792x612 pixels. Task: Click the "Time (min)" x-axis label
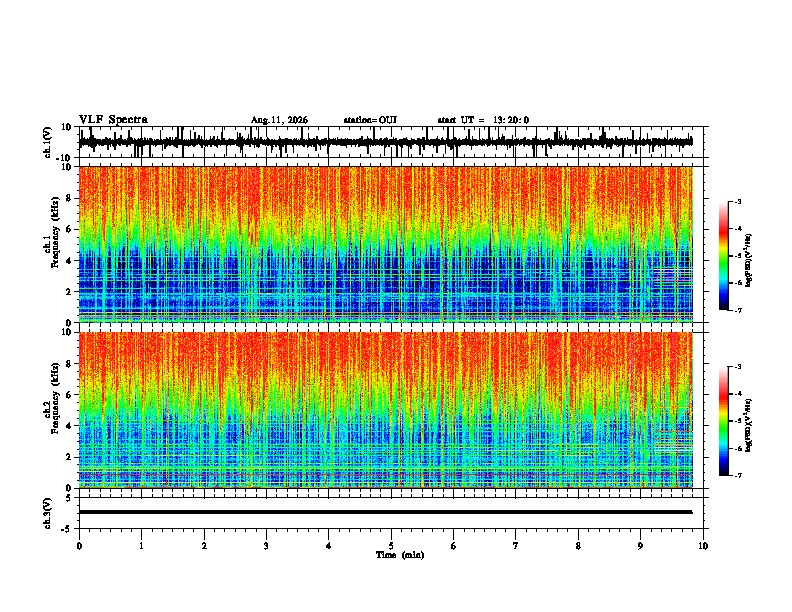click(400, 555)
